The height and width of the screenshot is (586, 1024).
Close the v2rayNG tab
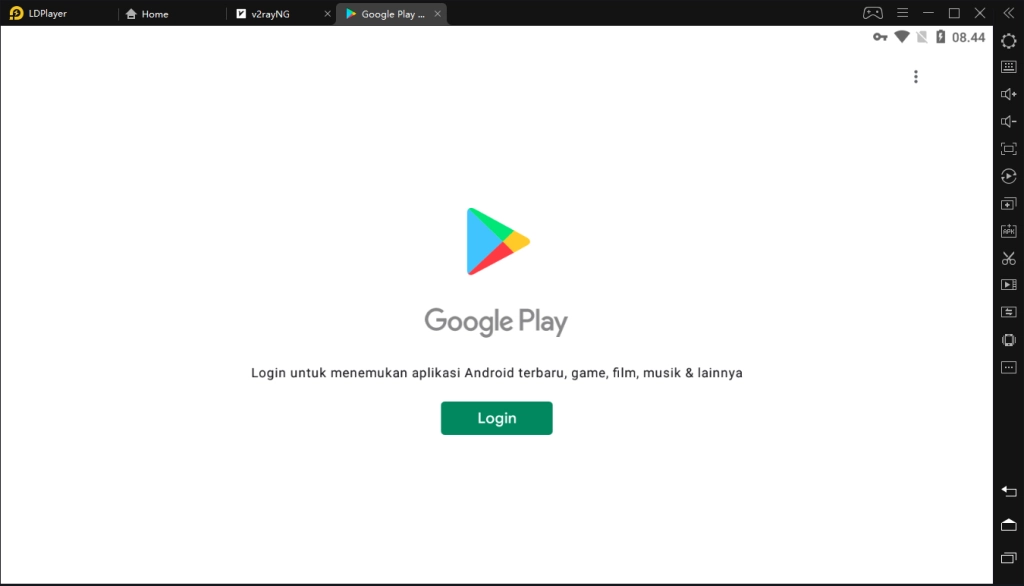[327, 14]
